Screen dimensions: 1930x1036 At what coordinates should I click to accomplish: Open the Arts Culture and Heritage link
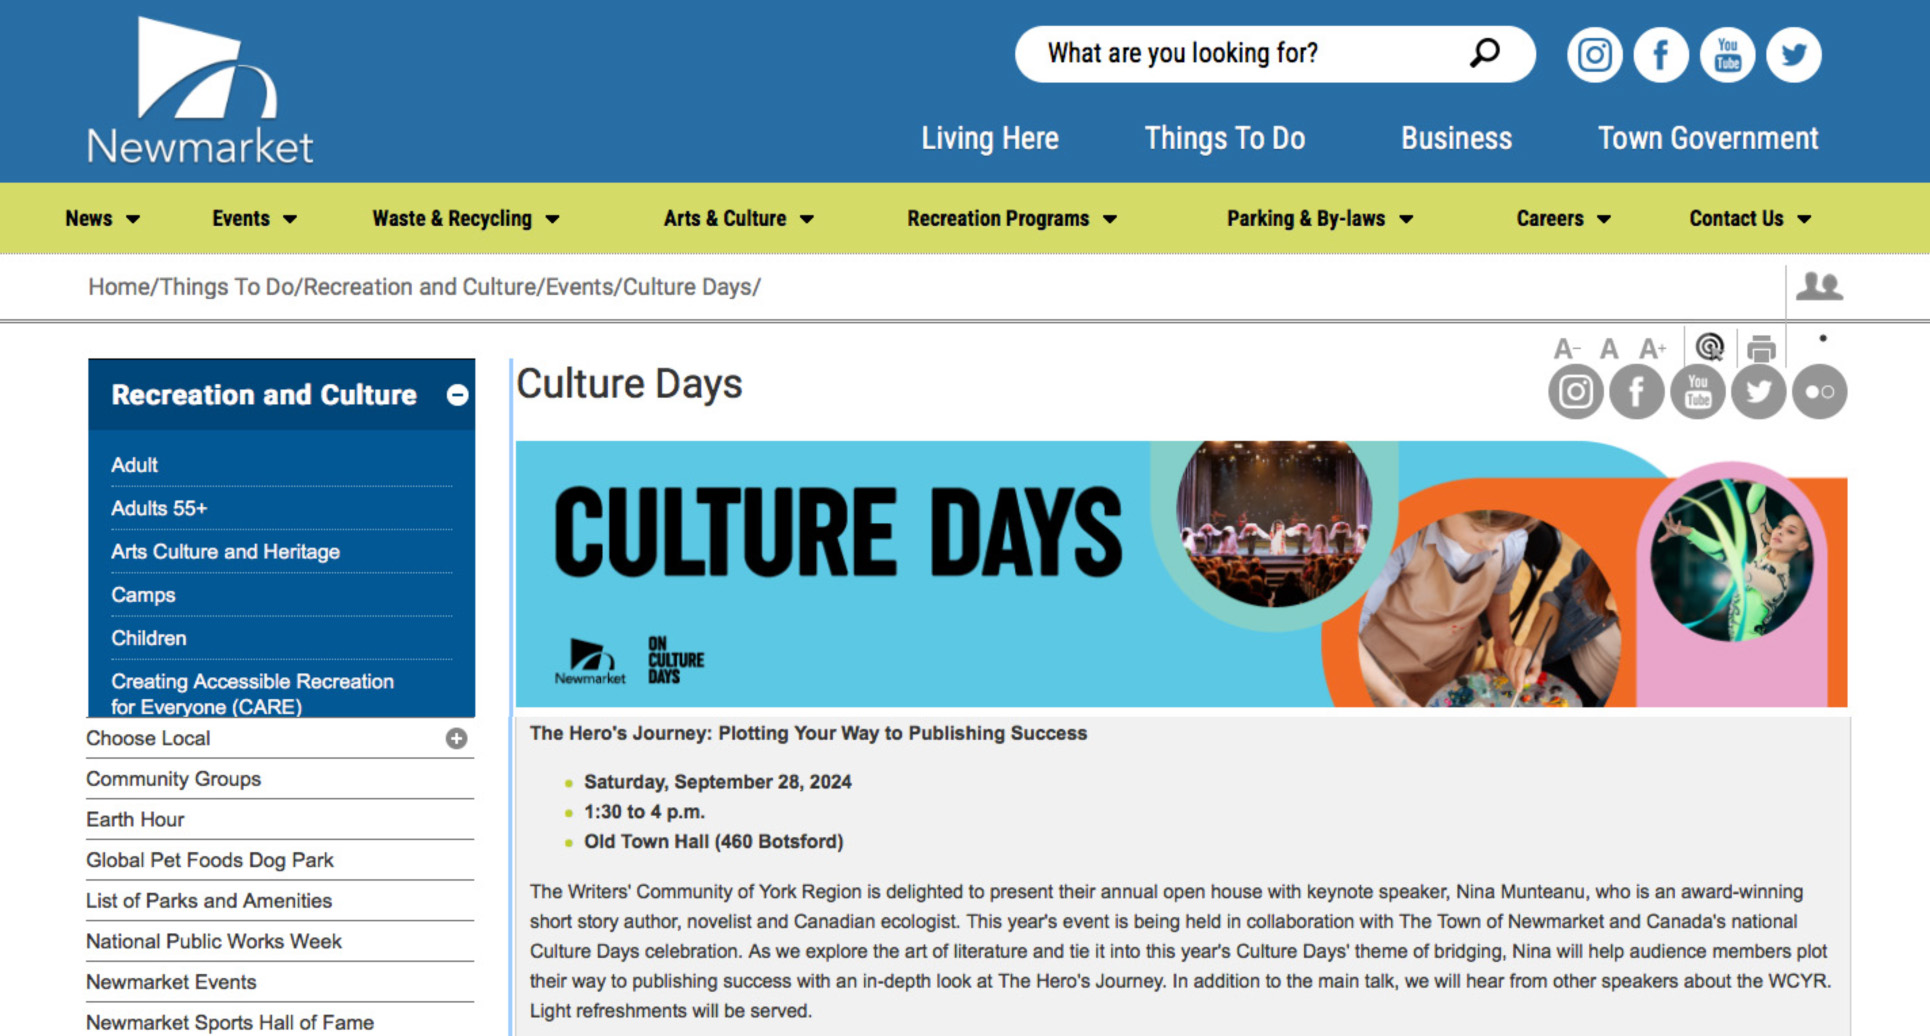pyautogui.click(x=225, y=552)
